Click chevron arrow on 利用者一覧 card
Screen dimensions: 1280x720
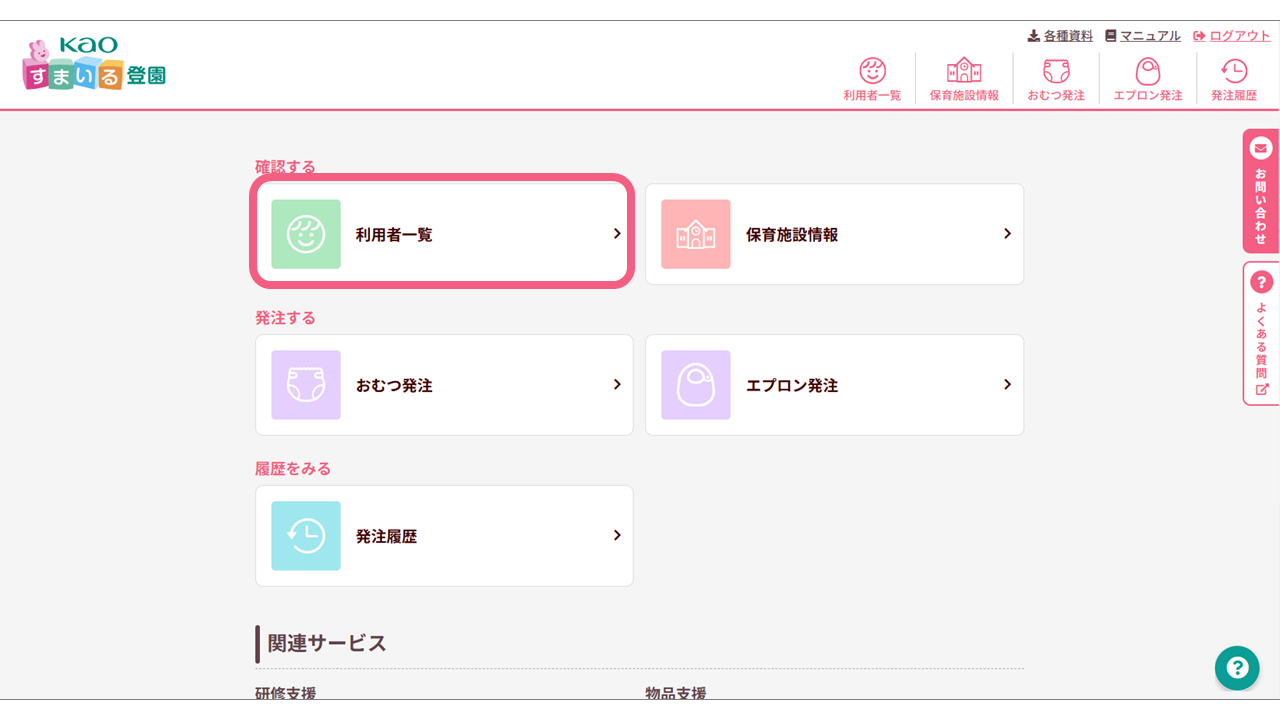617,234
